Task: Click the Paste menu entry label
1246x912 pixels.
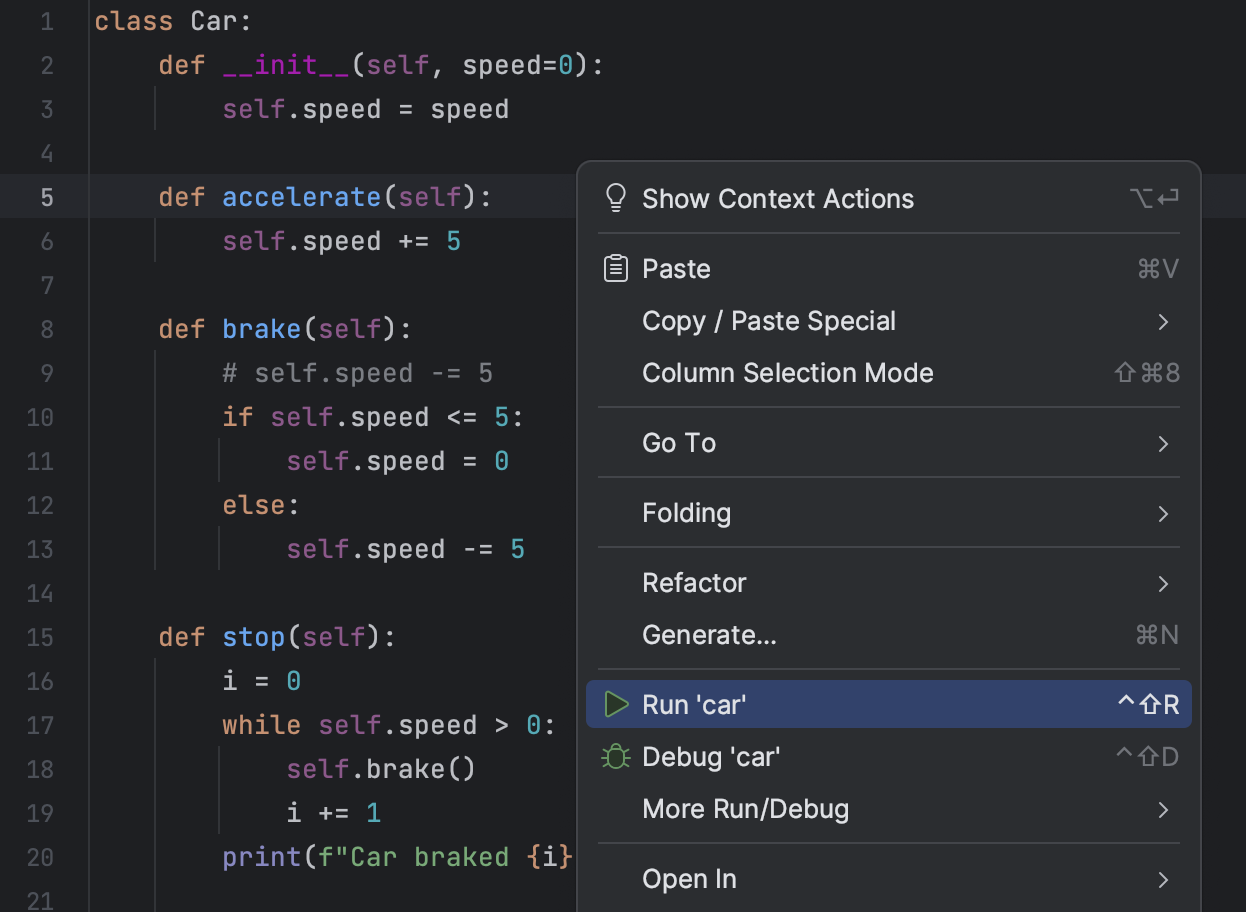Action: pyautogui.click(x=676, y=269)
